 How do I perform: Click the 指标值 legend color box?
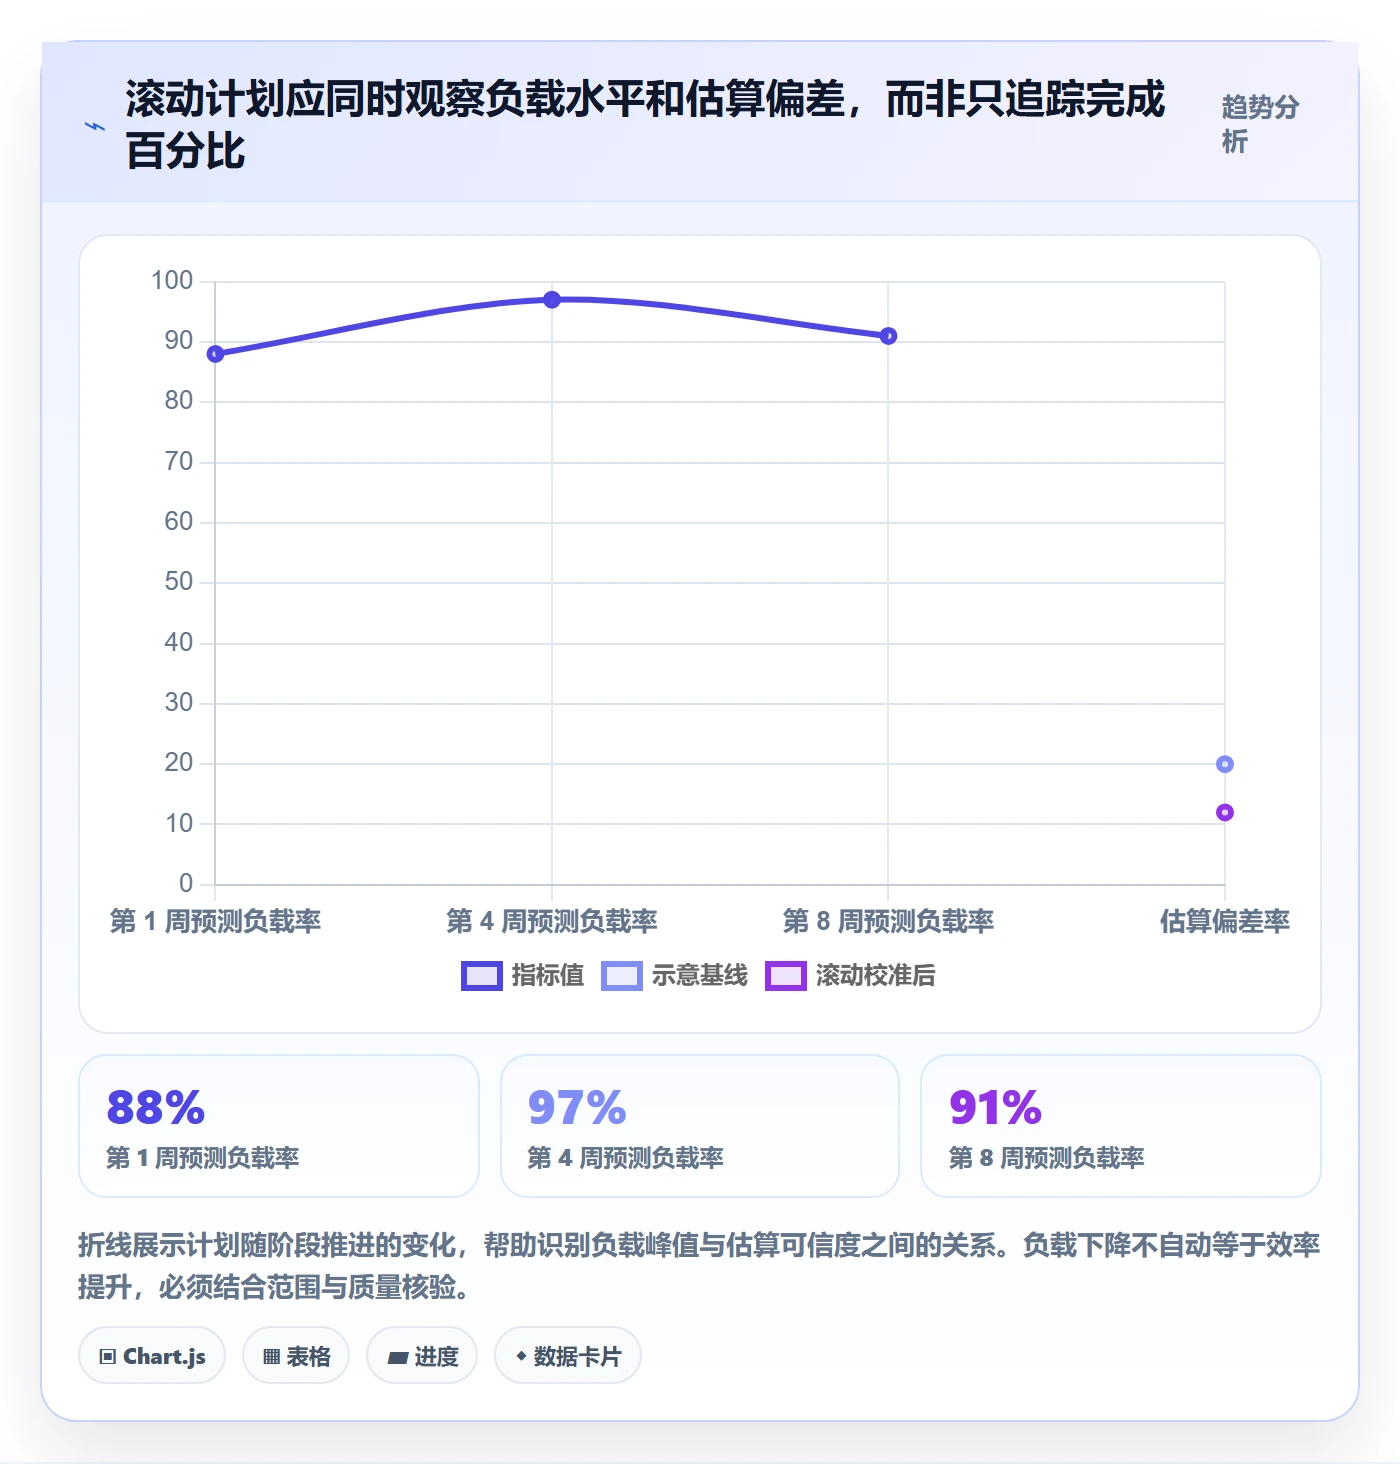click(x=481, y=976)
